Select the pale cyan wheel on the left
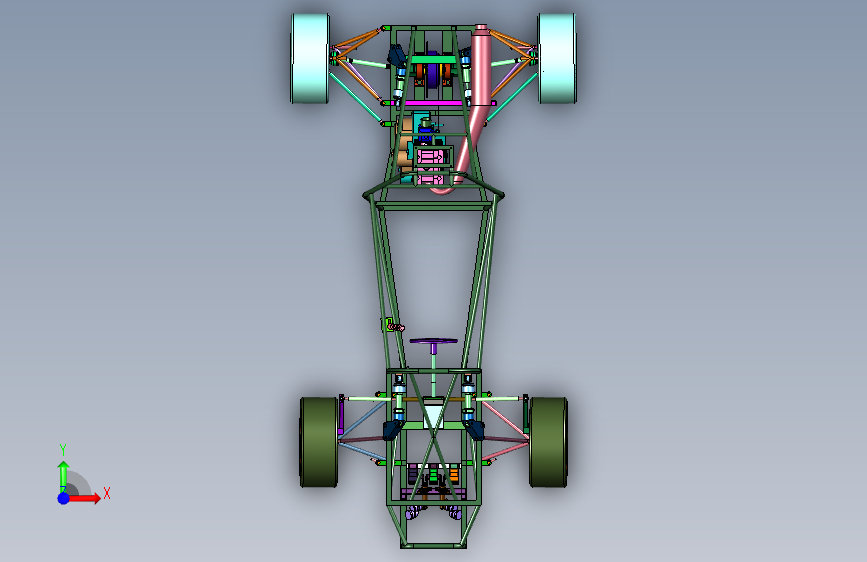This screenshot has height=562, width=867. click(x=310, y=59)
